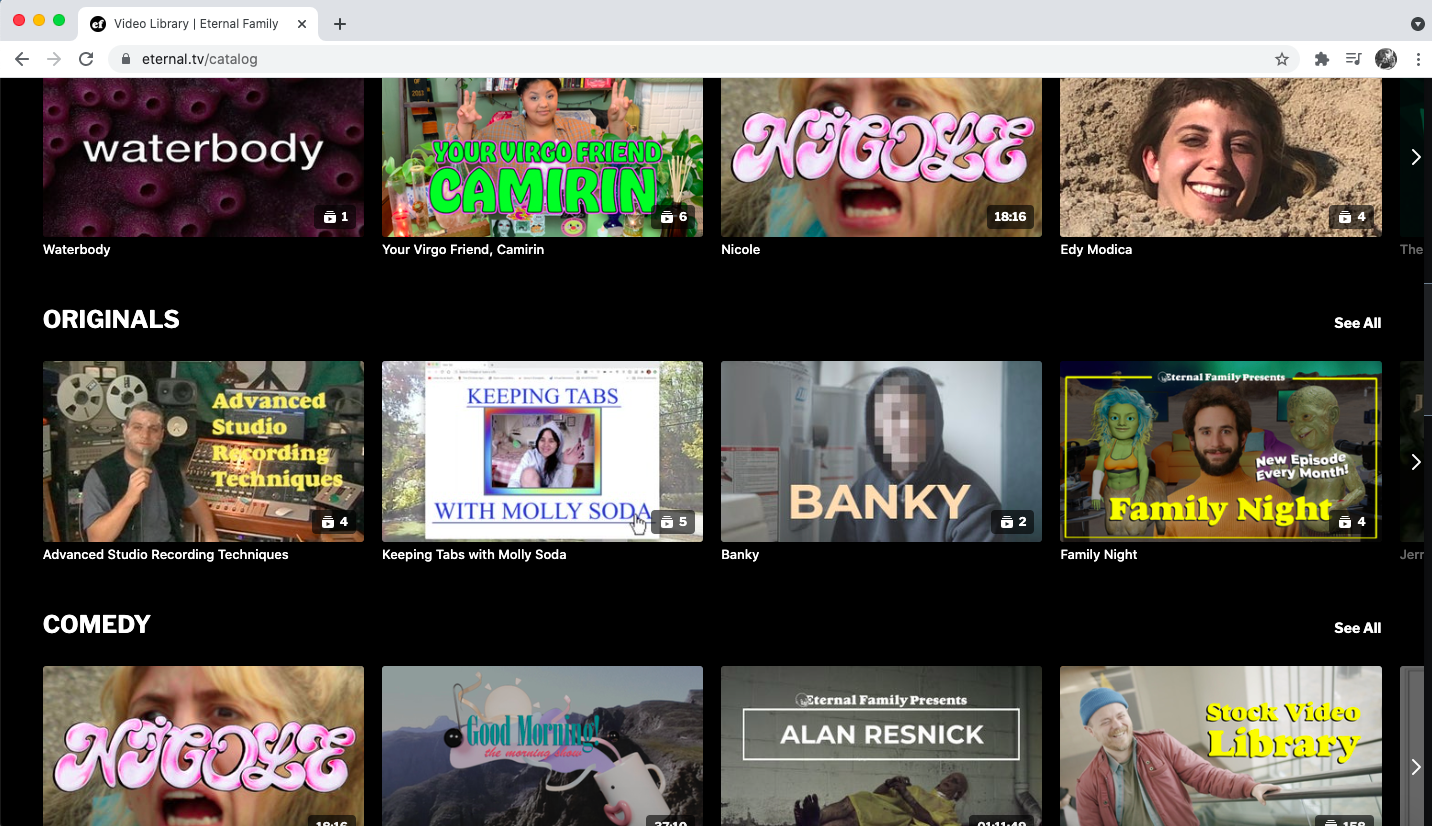Open the Waterbody title link
This screenshot has width=1432, height=826.
click(76, 249)
